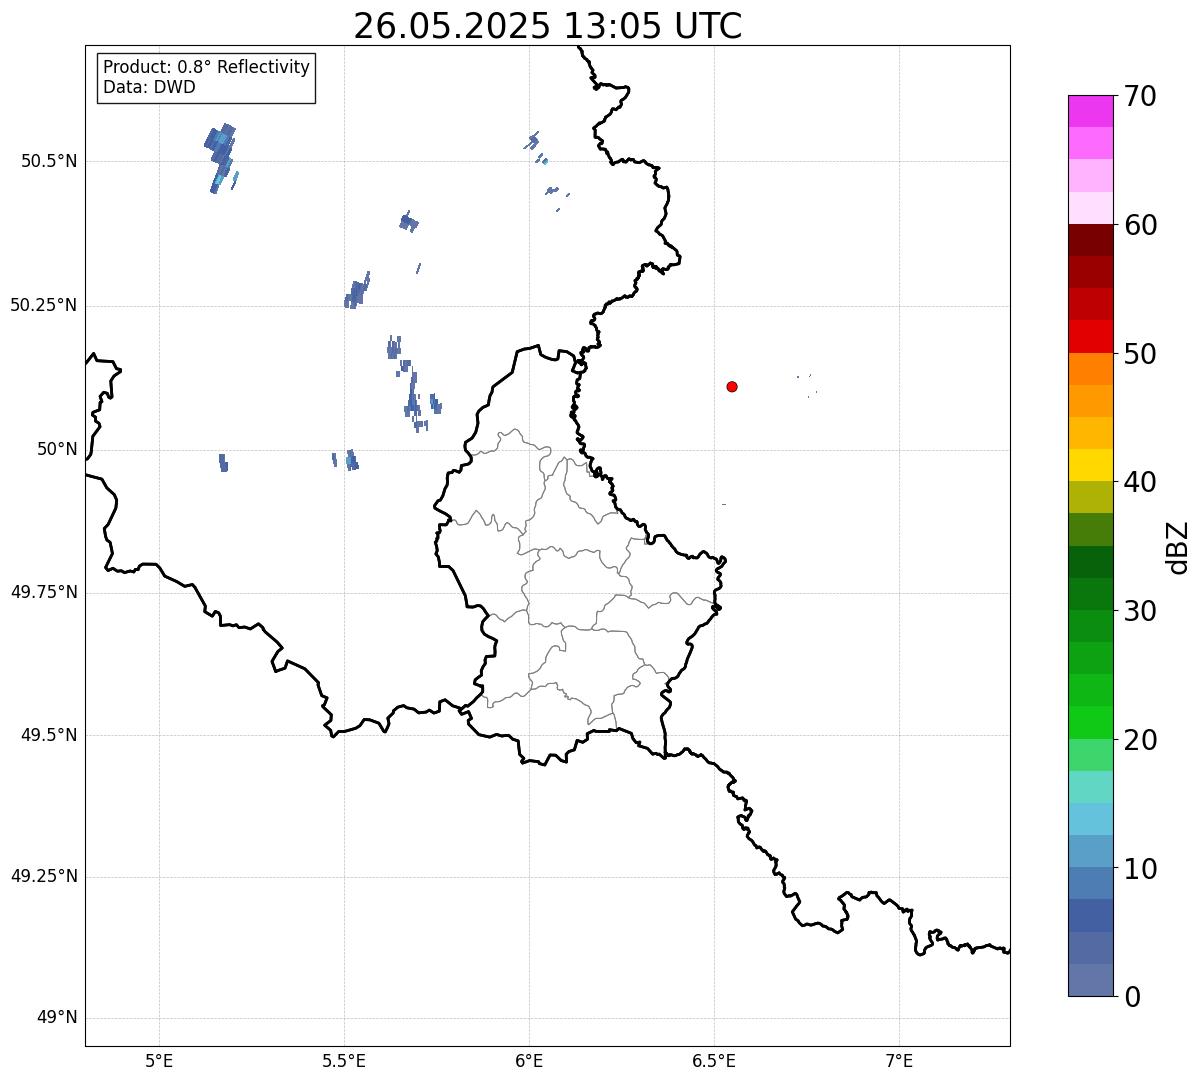Click the 49.75°N latitude label

(44, 592)
